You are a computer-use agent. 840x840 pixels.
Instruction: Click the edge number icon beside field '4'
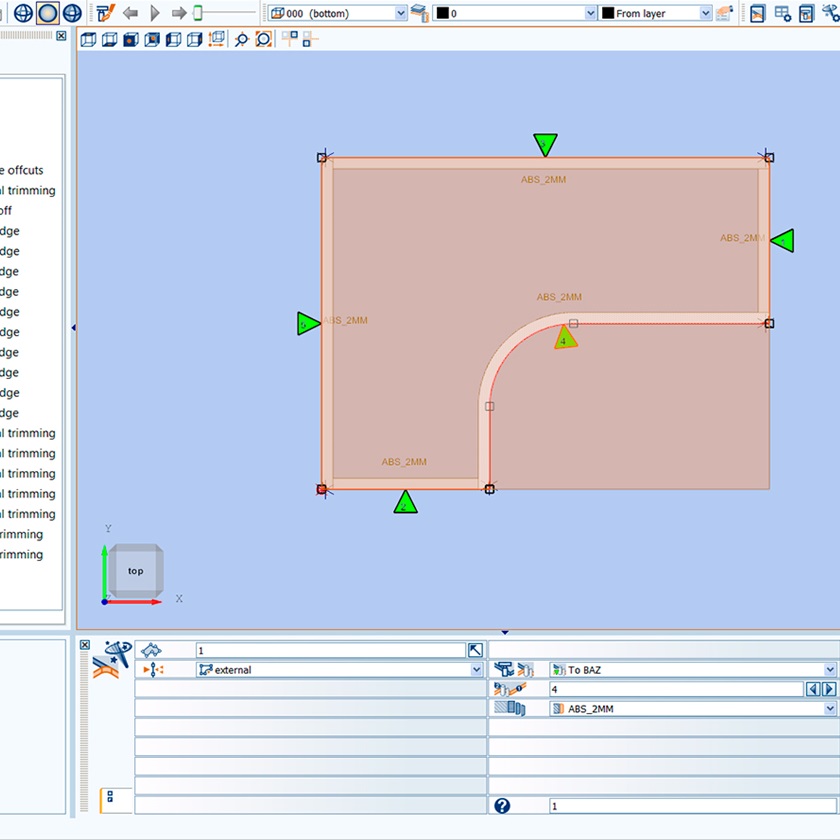[x=510, y=689]
